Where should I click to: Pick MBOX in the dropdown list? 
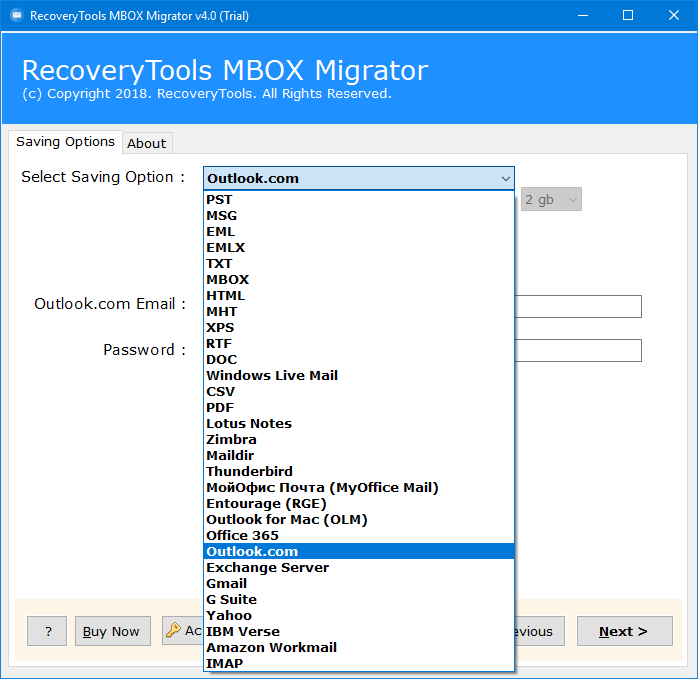click(x=359, y=280)
